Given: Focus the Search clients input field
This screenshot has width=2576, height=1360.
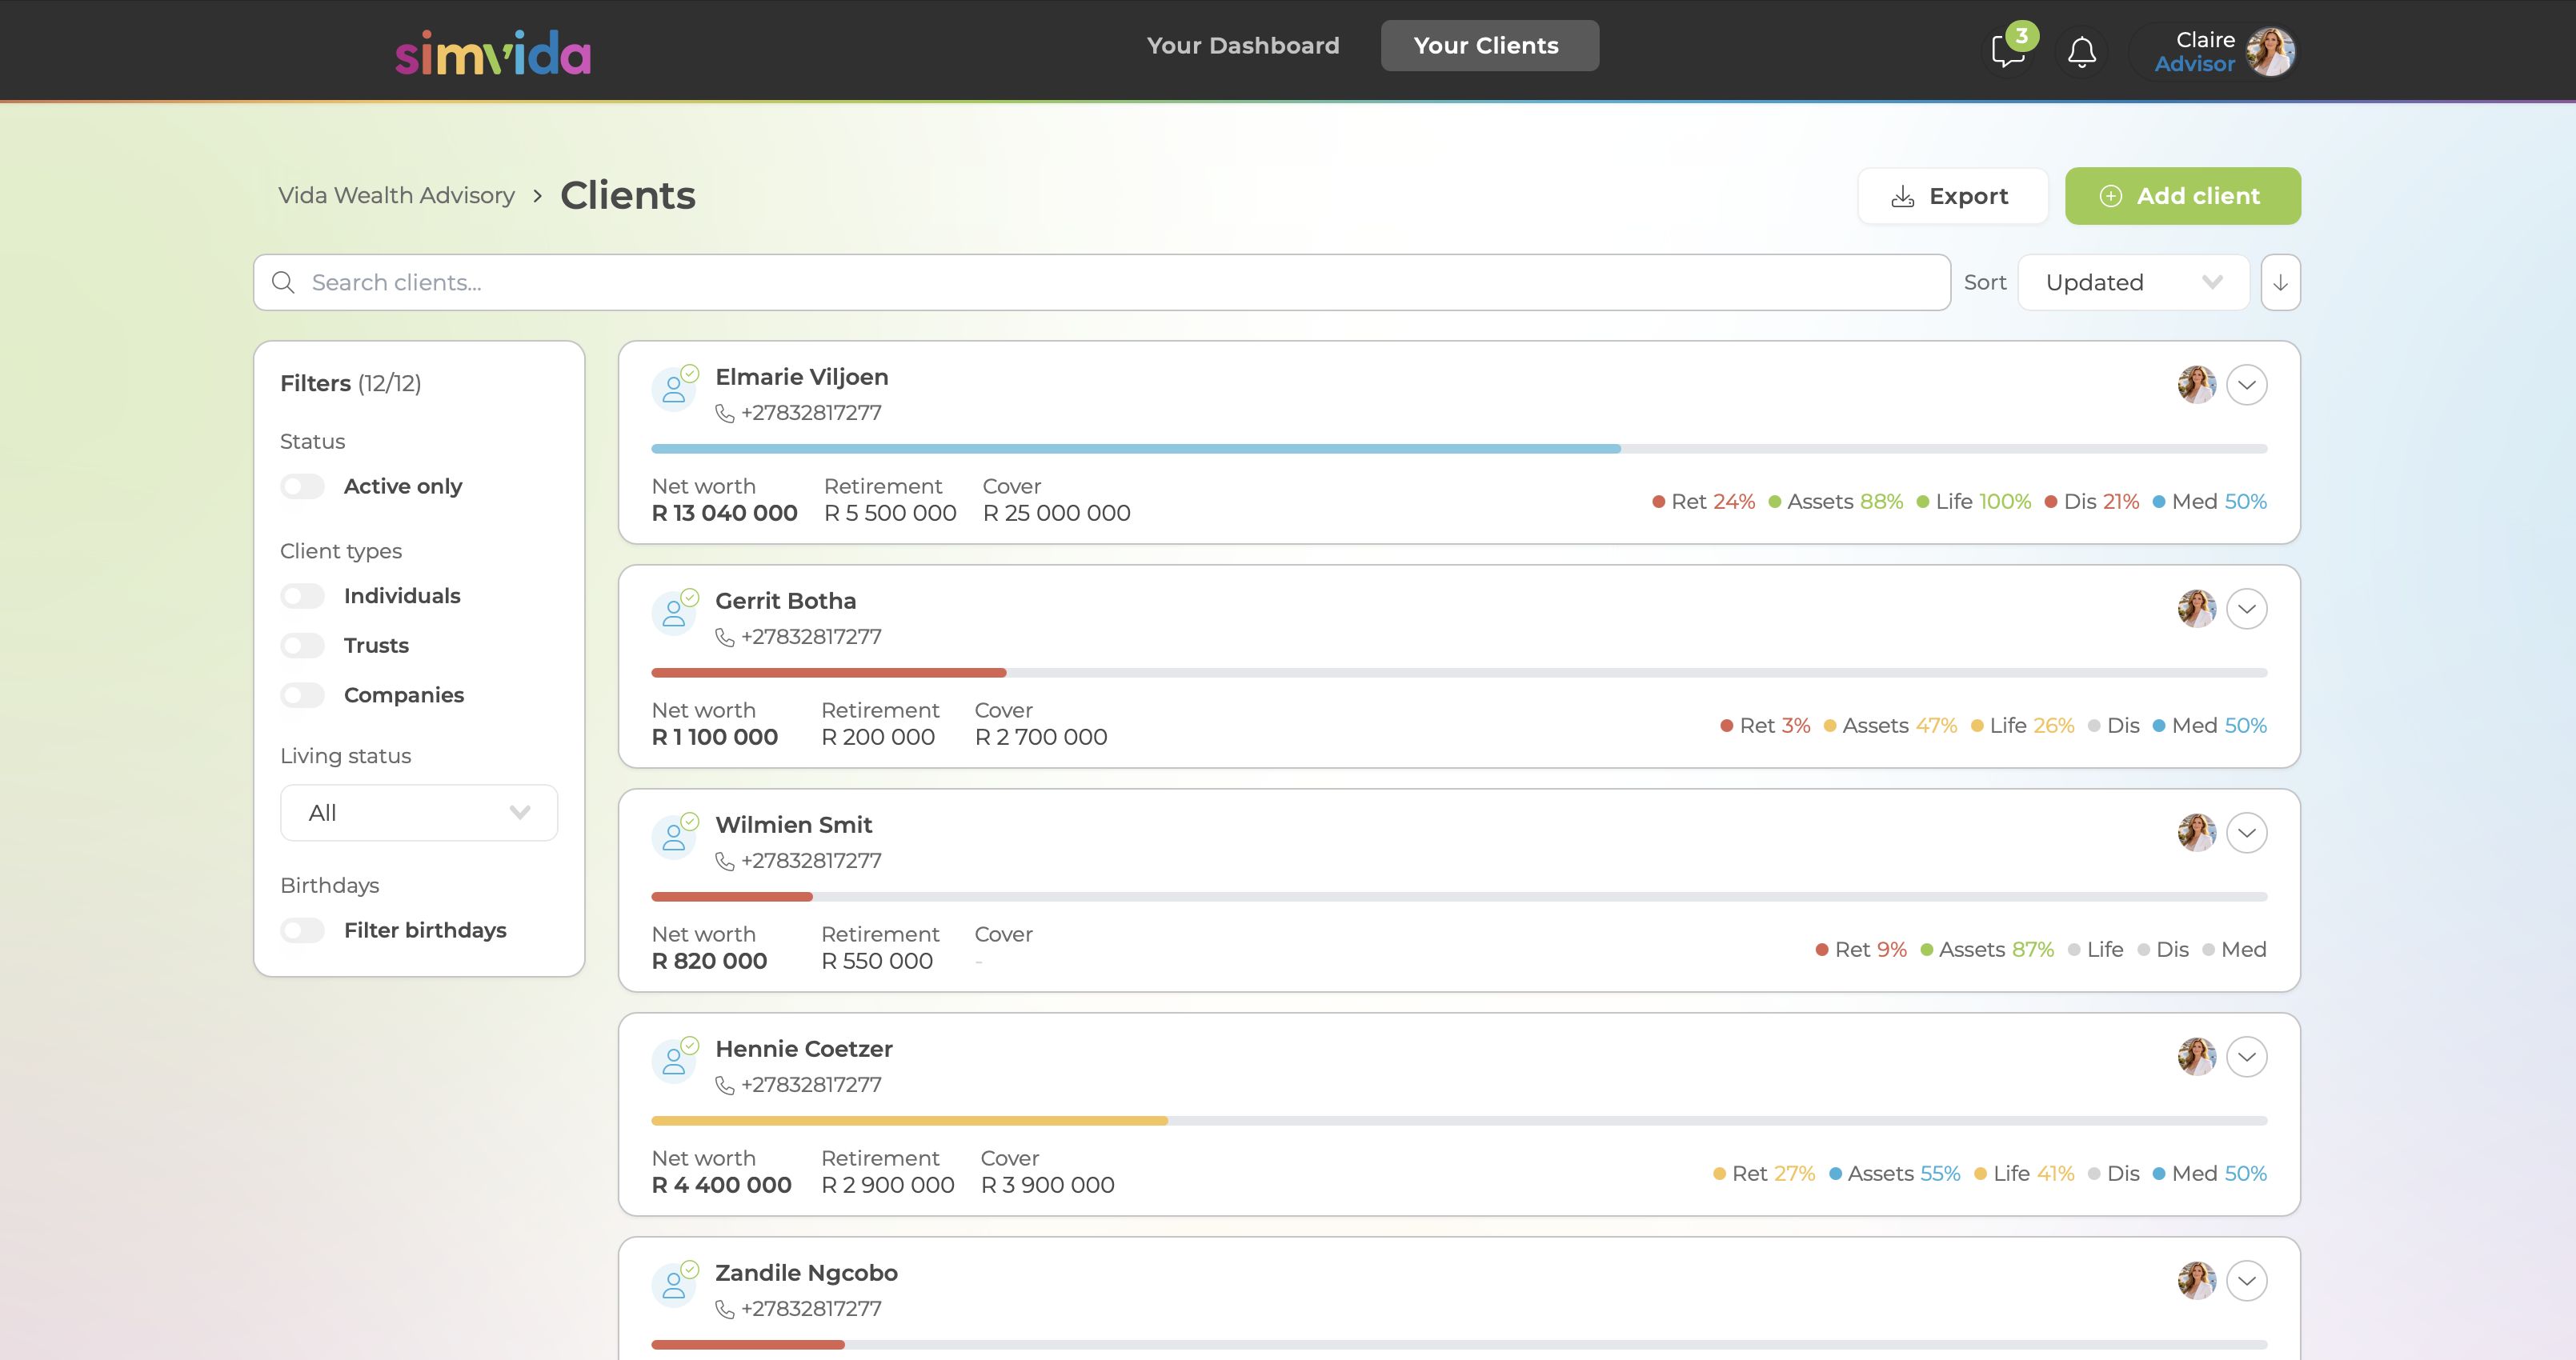Looking at the screenshot, I should pos(1102,283).
